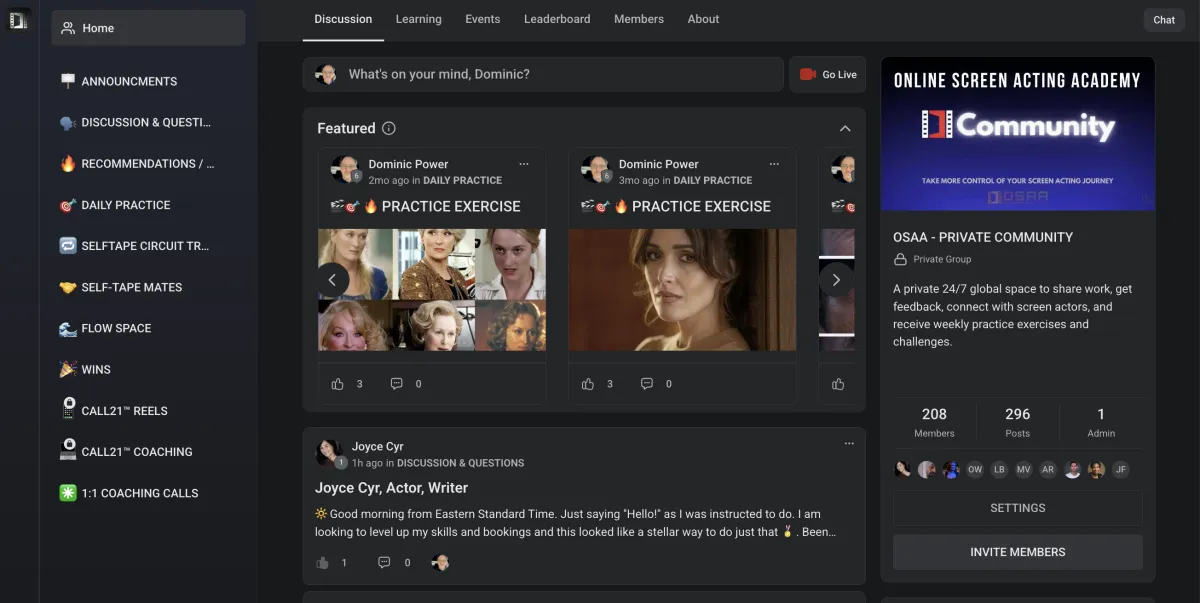Open the OSAA logo icon in left rail

pyautogui.click(x=18, y=19)
